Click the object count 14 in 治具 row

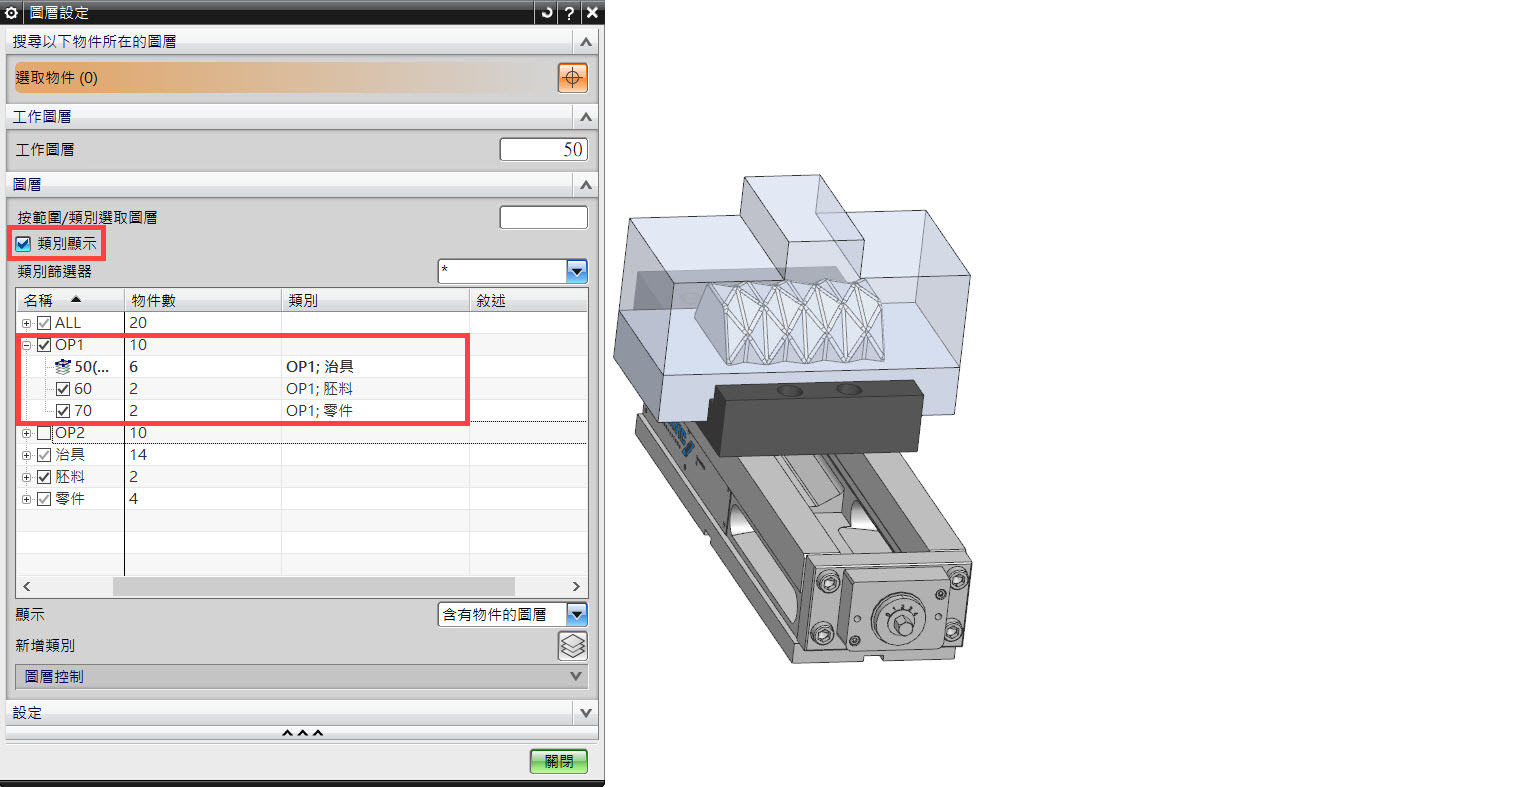tap(138, 455)
